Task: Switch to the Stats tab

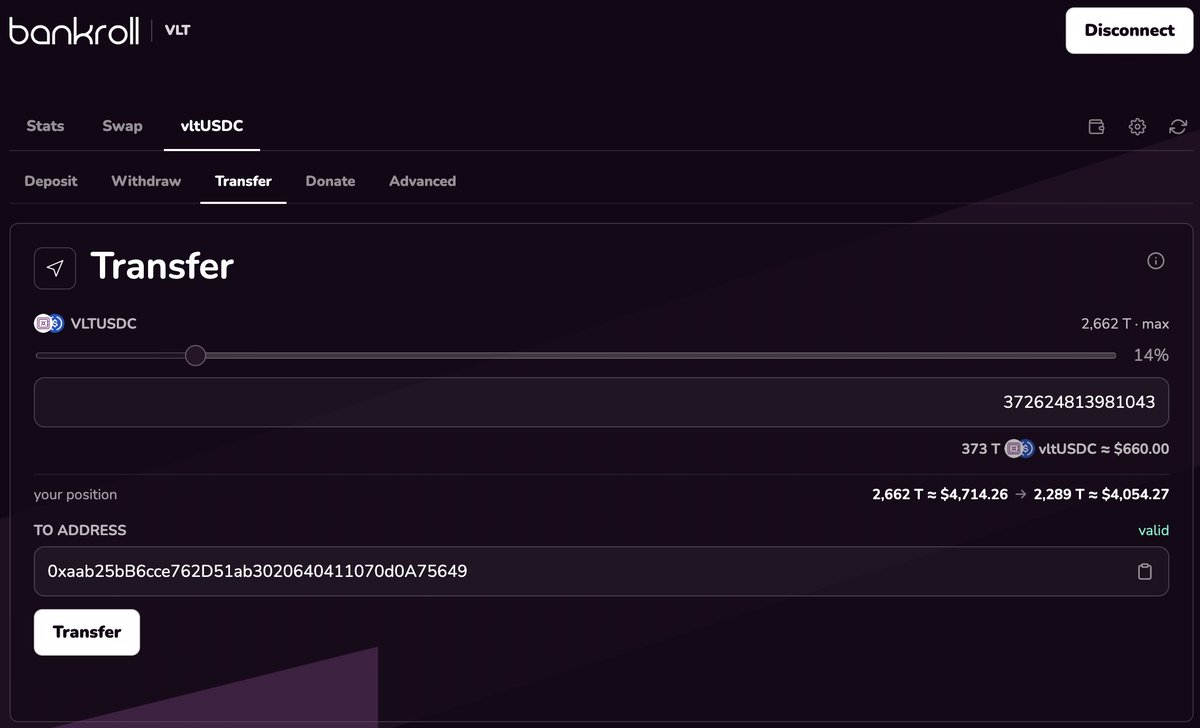Action: [45, 126]
